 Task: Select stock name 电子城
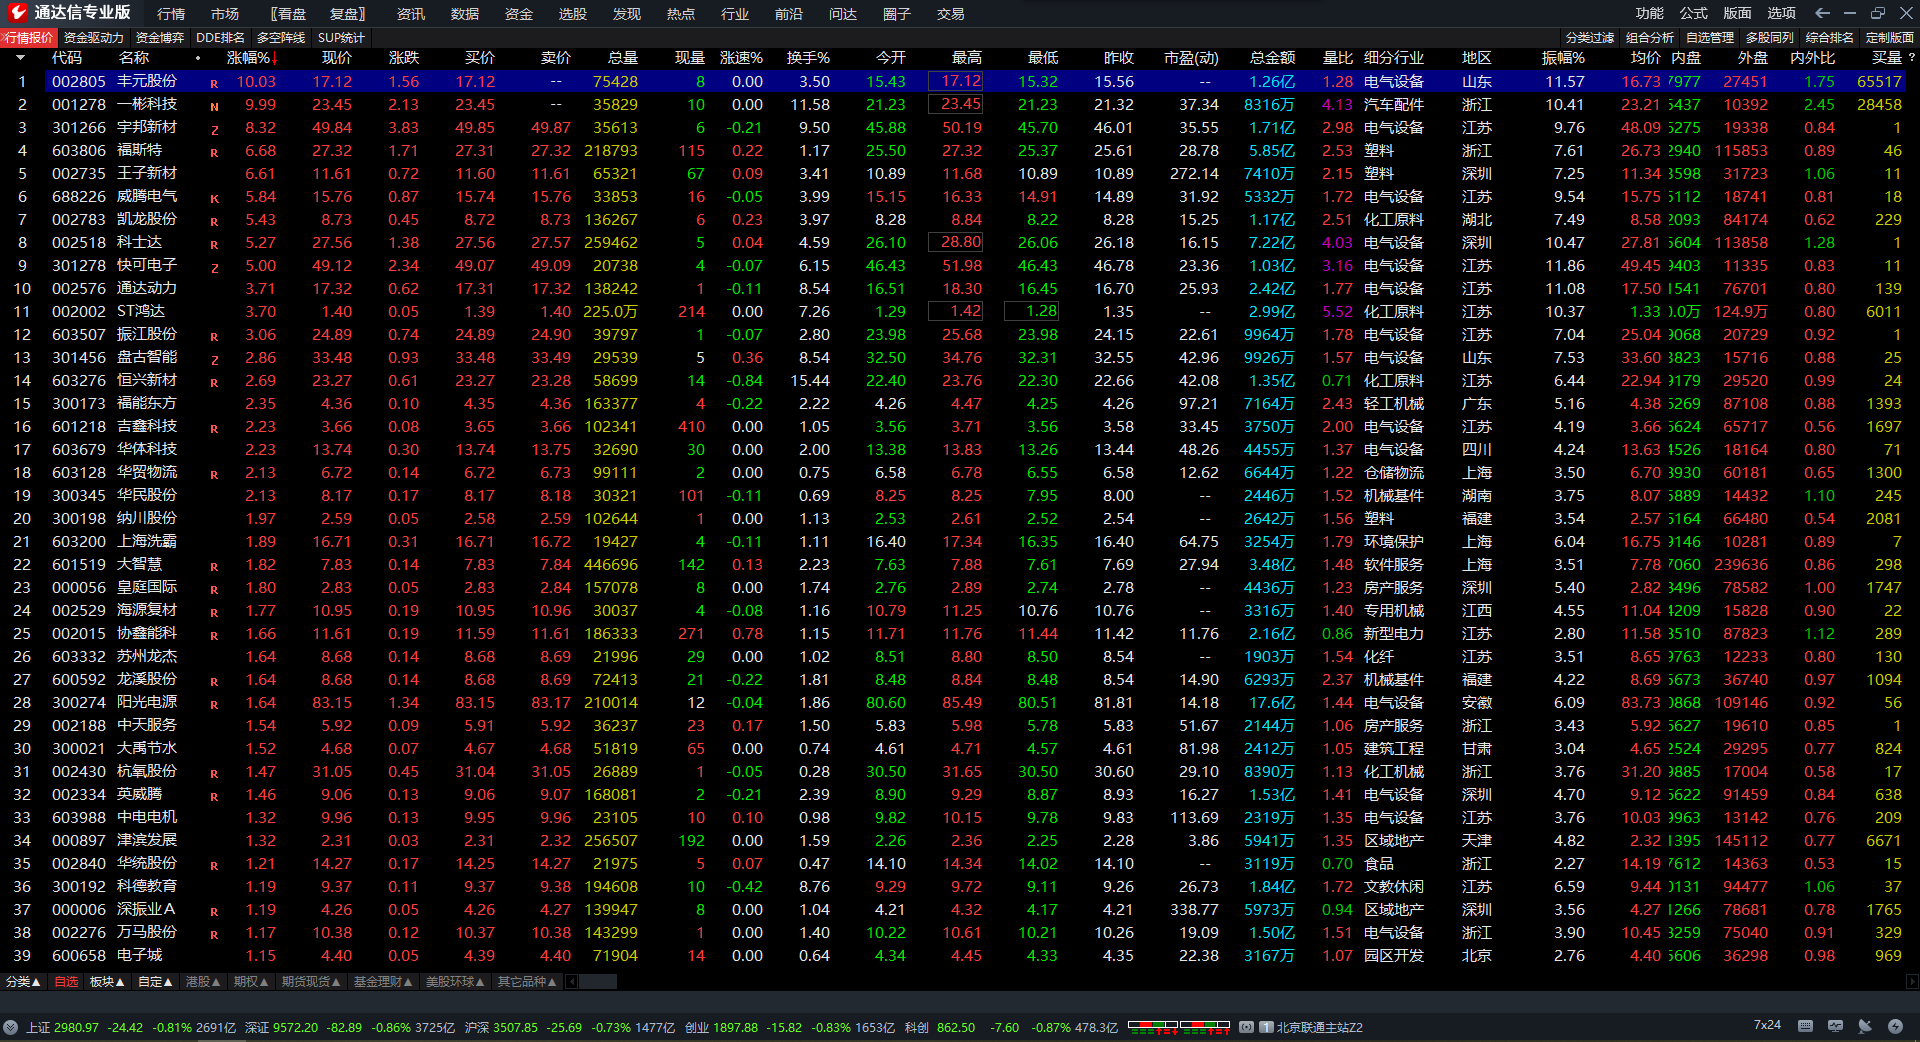[x=140, y=955]
